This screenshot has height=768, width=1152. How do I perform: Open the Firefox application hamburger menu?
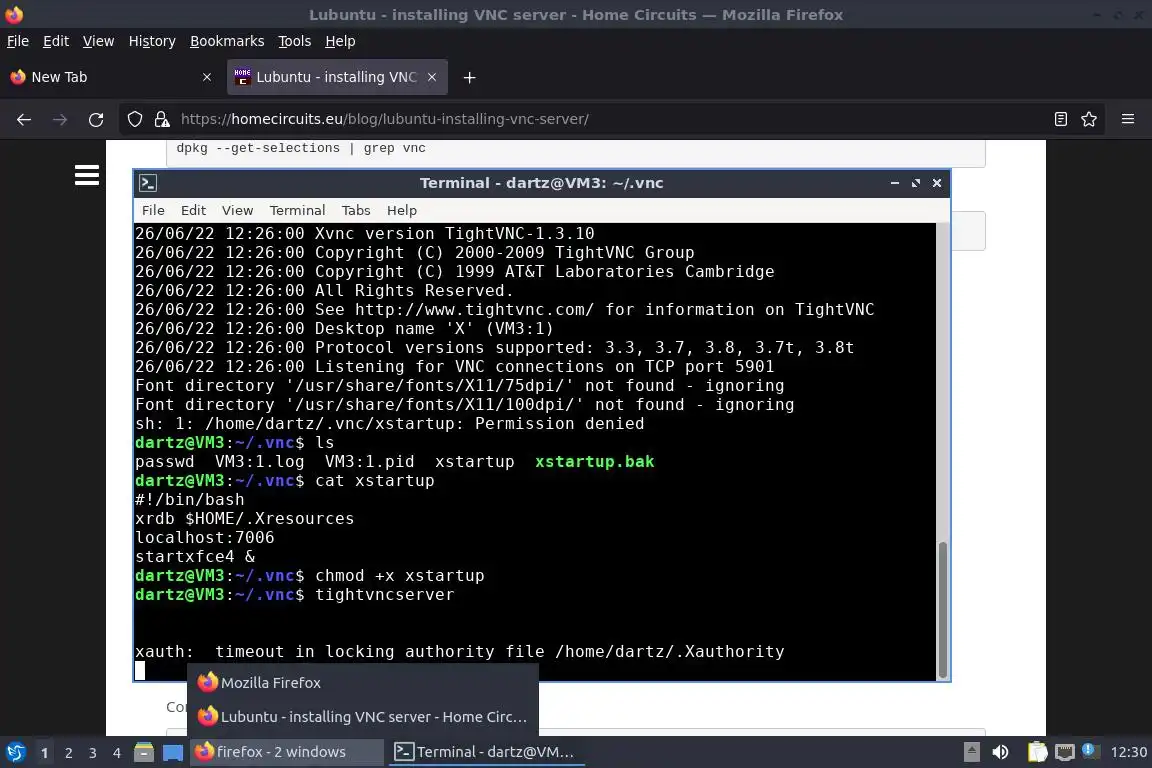[x=1128, y=119]
